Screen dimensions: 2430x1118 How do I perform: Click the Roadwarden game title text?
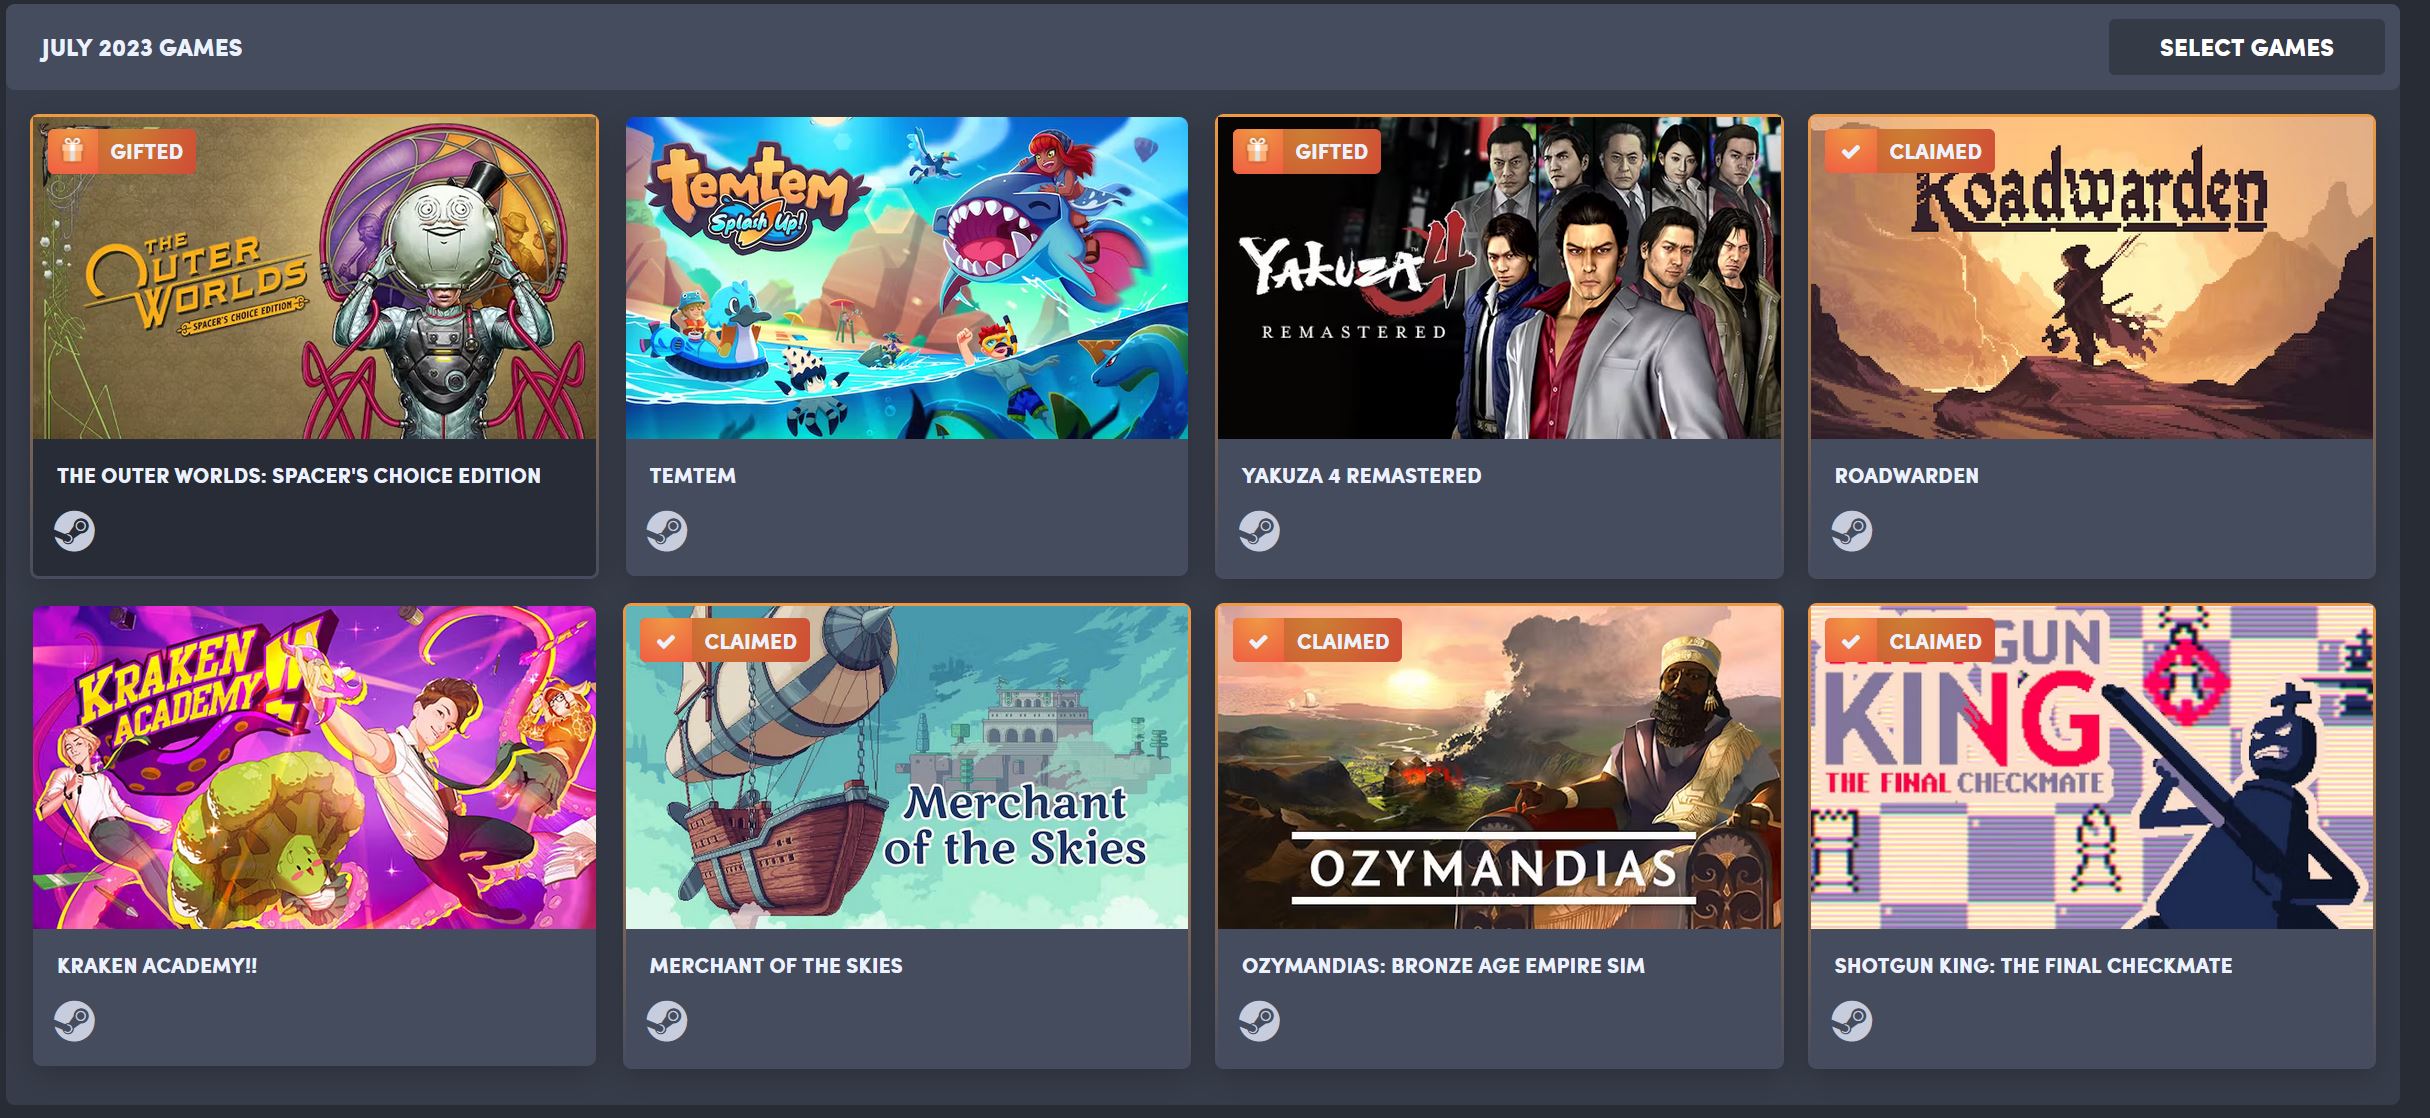1906,476
